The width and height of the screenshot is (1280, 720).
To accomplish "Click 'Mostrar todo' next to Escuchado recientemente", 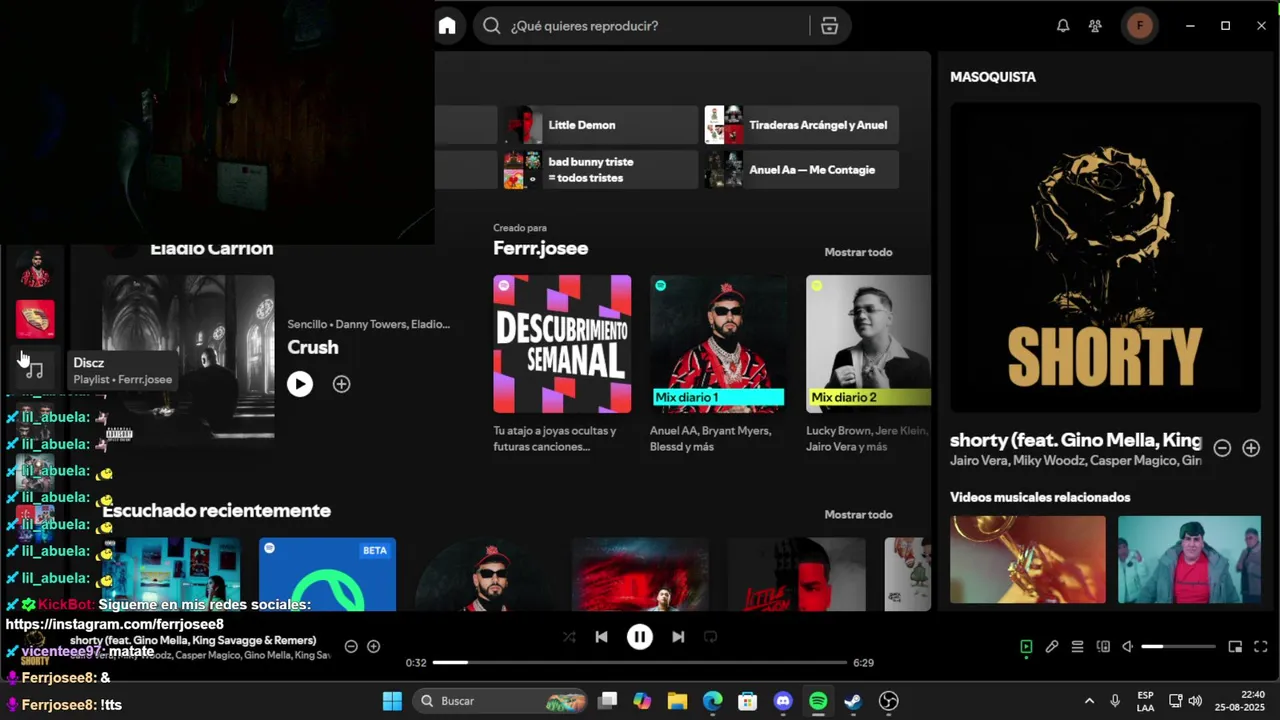I will (858, 514).
